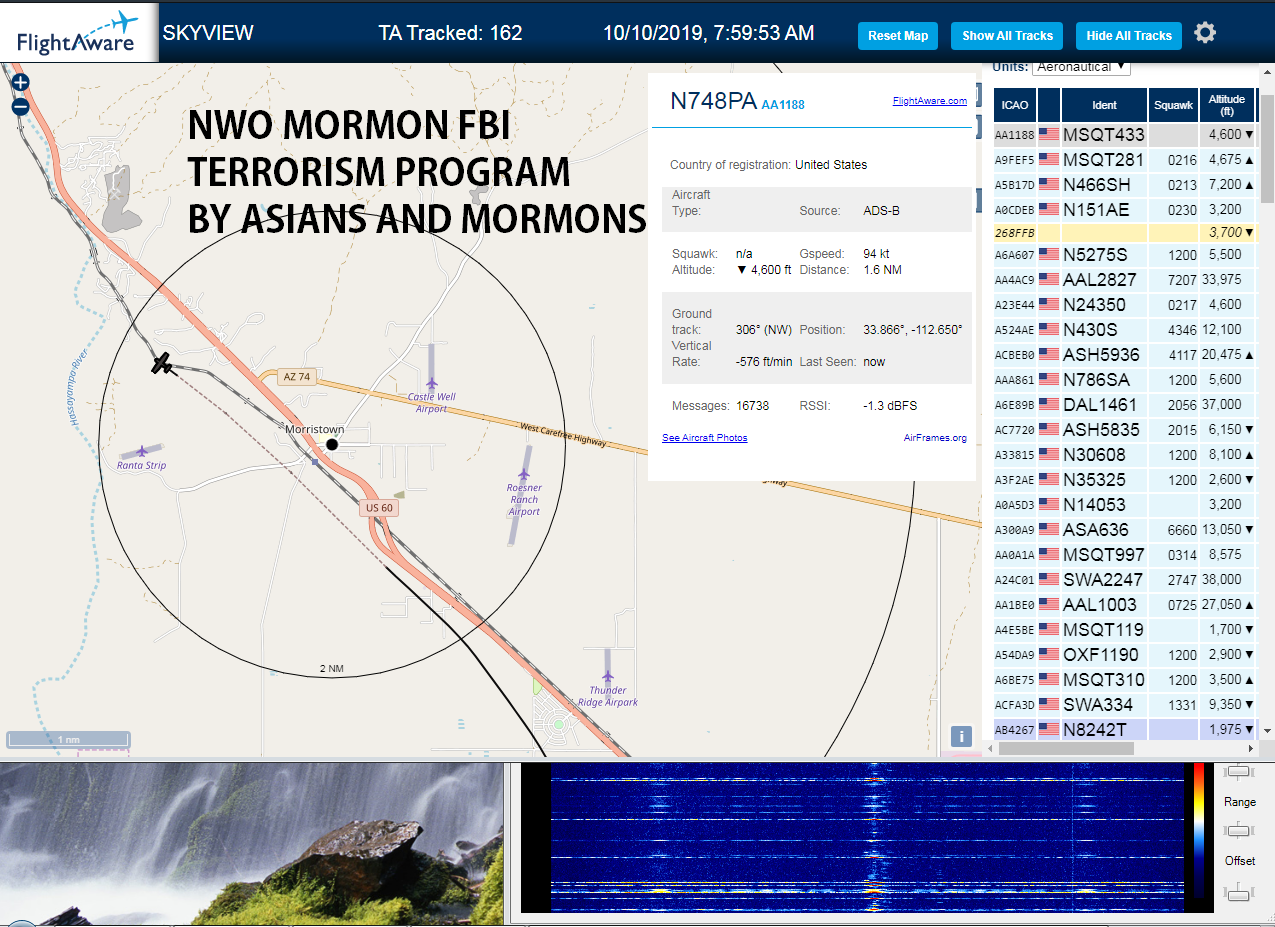Select the N14053 ident cell
This screenshot has width=1275, height=927.
[x=1104, y=504]
